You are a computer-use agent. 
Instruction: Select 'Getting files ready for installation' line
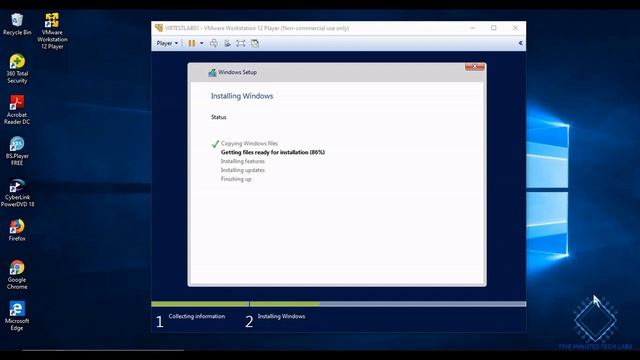click(x=273, y=152)
